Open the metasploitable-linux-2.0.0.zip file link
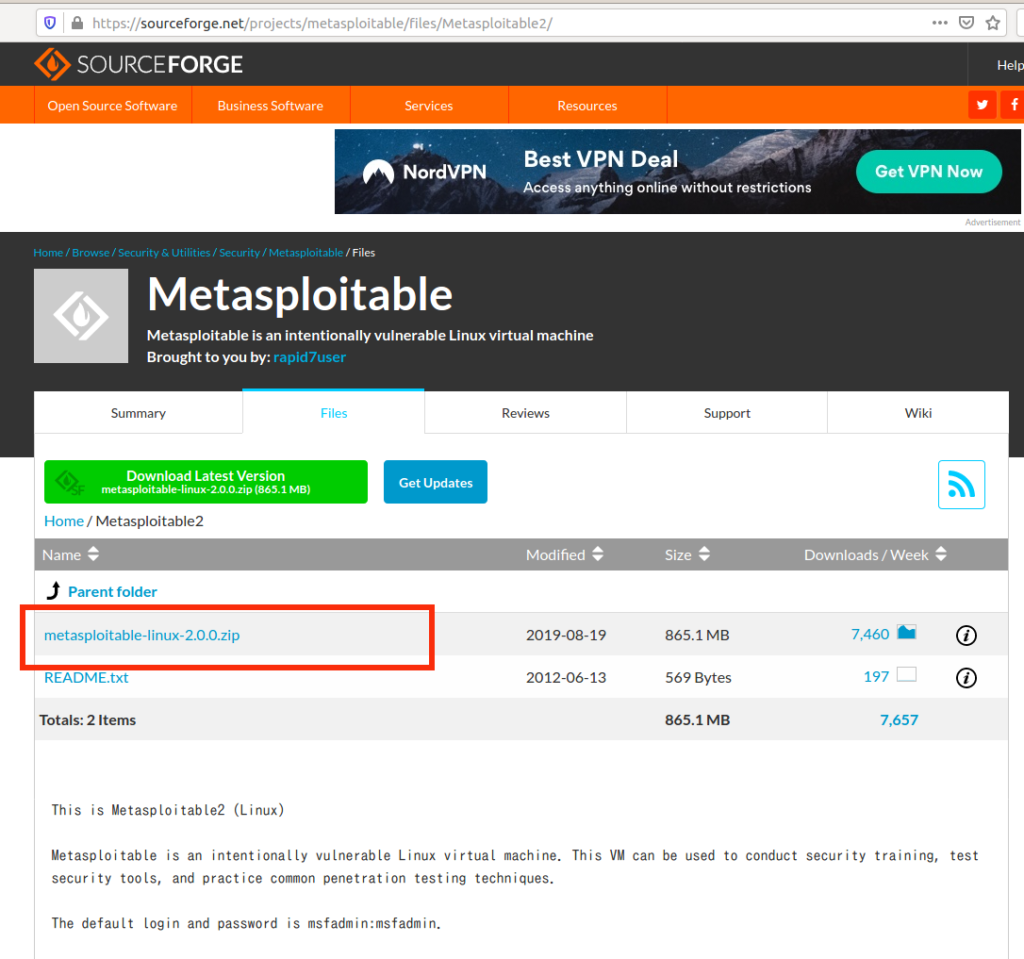The height and width of the screenshot is (959, 1024). pyautogui.click(x=142, y=635)
